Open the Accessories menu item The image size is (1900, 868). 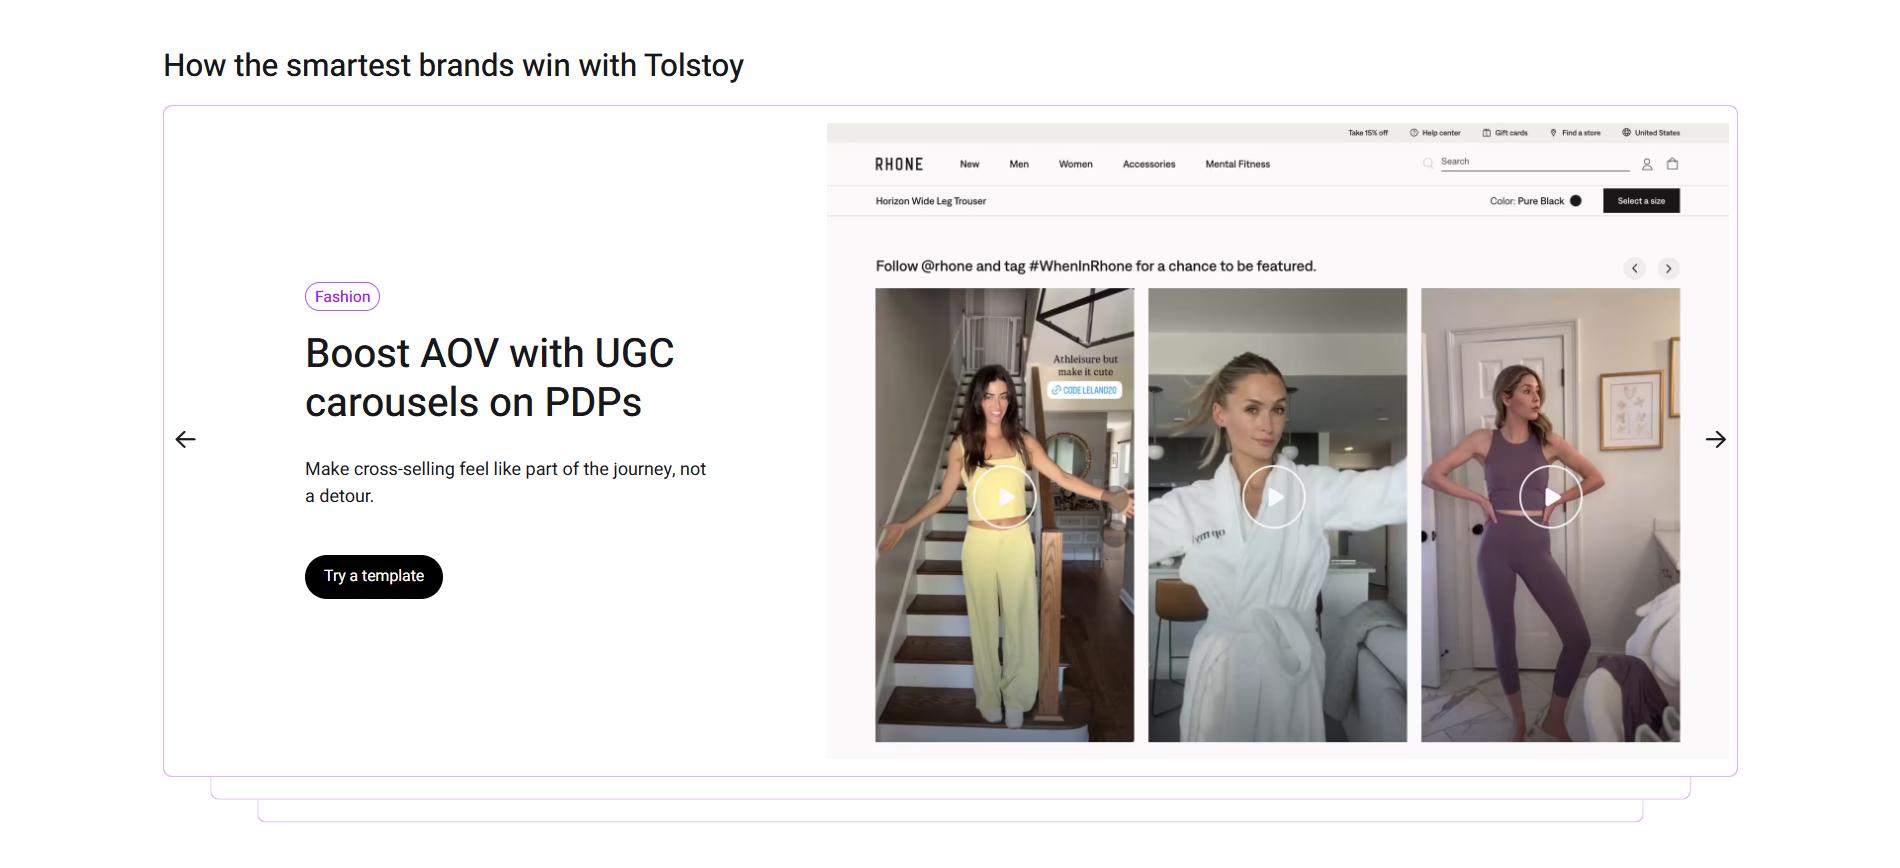pos(1149,164)
